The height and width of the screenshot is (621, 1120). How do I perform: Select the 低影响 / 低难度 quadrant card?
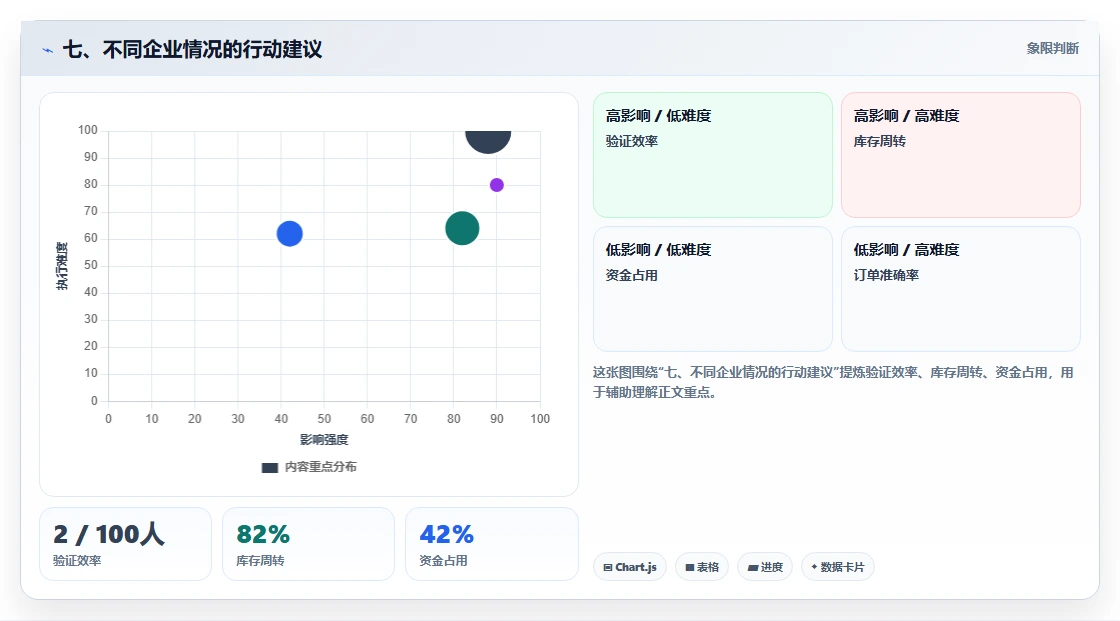click(712, 289)
